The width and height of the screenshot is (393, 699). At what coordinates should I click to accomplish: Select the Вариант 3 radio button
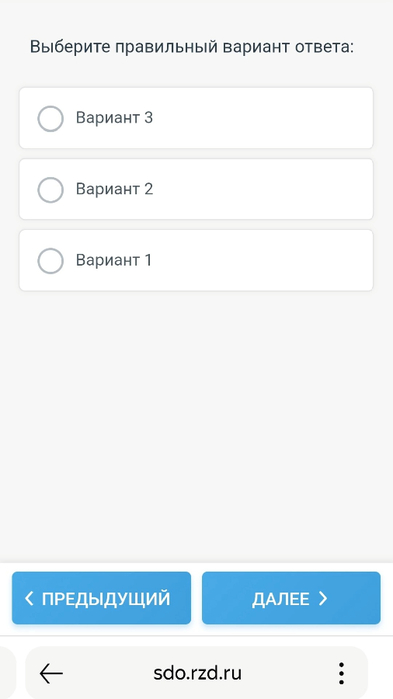coord(50,119)
